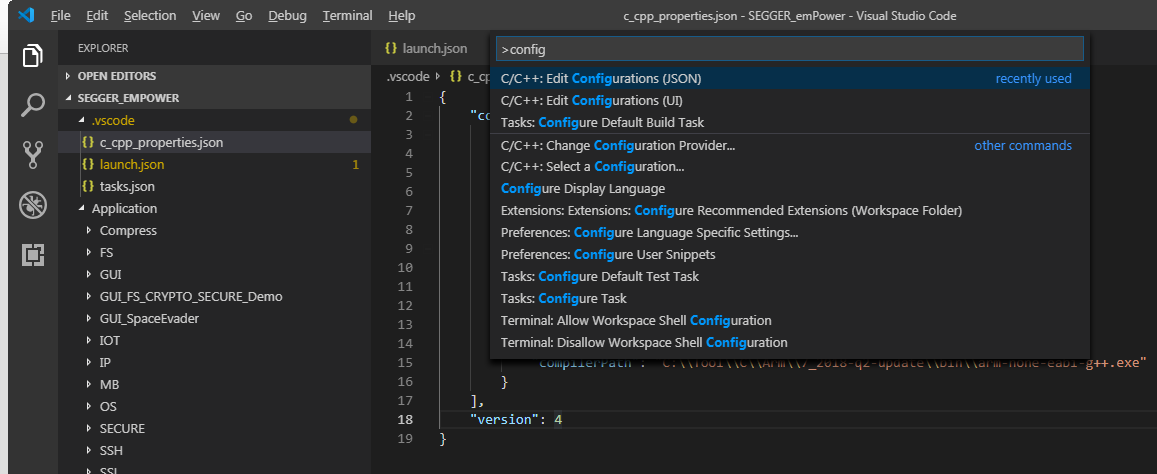Viewport: 1157px width, 474px height.
Task: Expand the OS folder
Action: click(x=214, y=407)
